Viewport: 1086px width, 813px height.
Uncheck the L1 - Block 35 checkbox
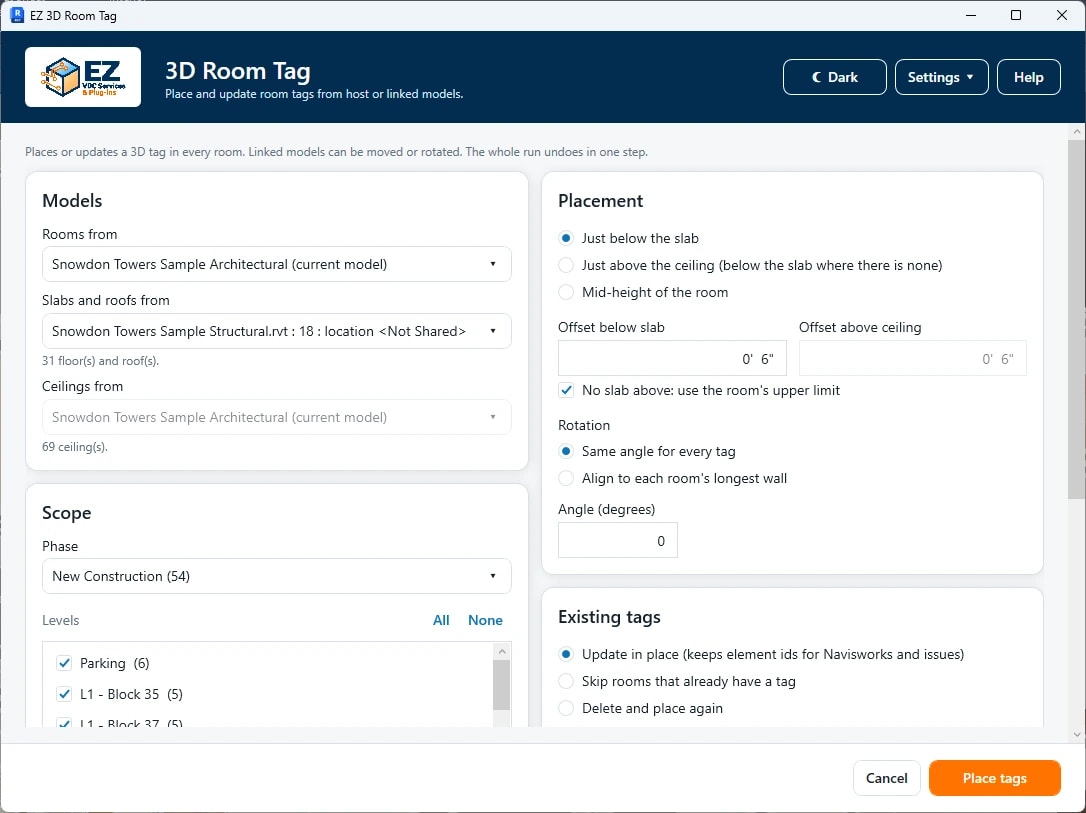coord(64,694)
